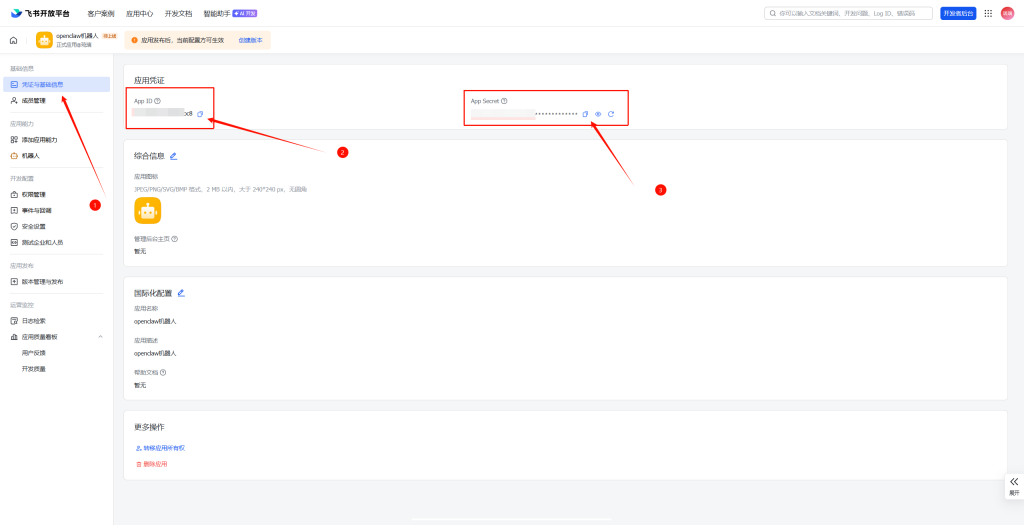Open the App ID help tooltip icon
The width and height of the screenshot is (1024, 525).
pyautogui.click(x=157, y=101)
